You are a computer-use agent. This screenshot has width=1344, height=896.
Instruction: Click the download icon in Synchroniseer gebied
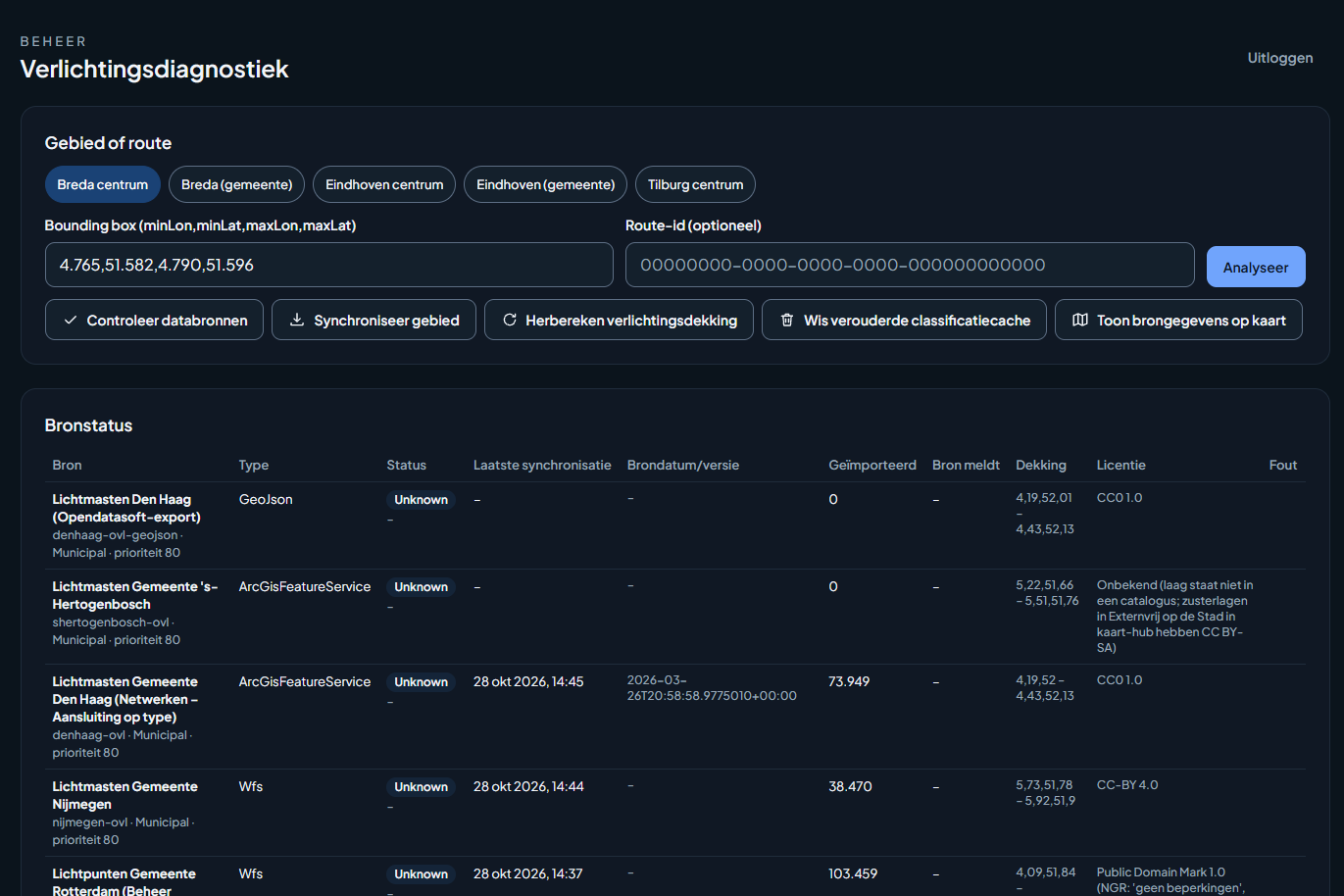click(x=297, y=321)
